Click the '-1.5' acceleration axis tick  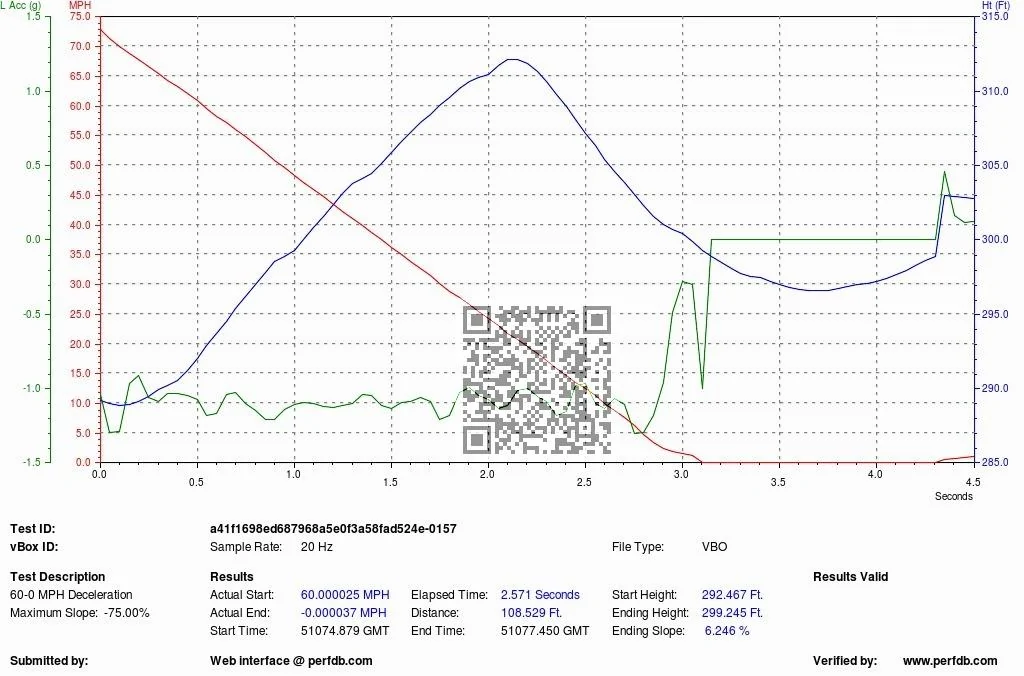click(x=33, y=462)
